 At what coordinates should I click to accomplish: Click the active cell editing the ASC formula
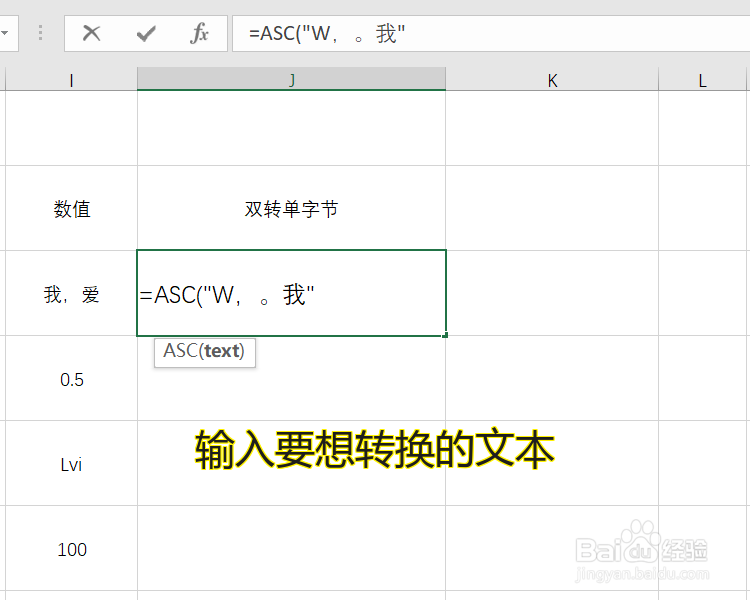pos(291,293)
